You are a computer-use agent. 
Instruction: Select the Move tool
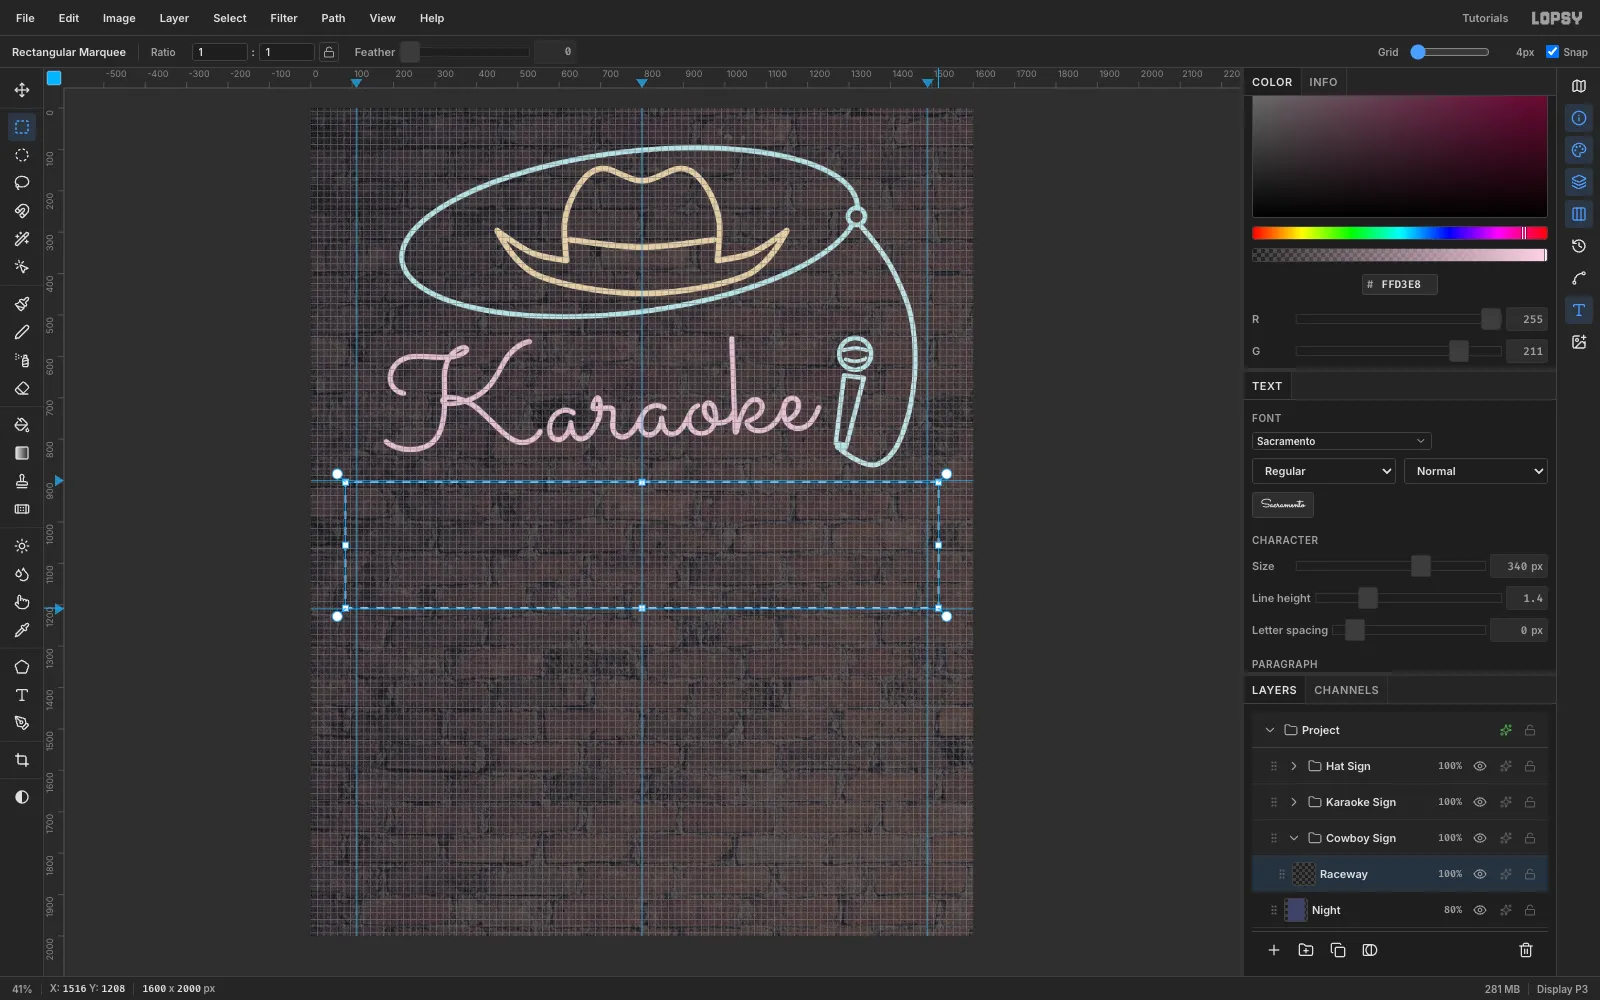tap(22, 90)
